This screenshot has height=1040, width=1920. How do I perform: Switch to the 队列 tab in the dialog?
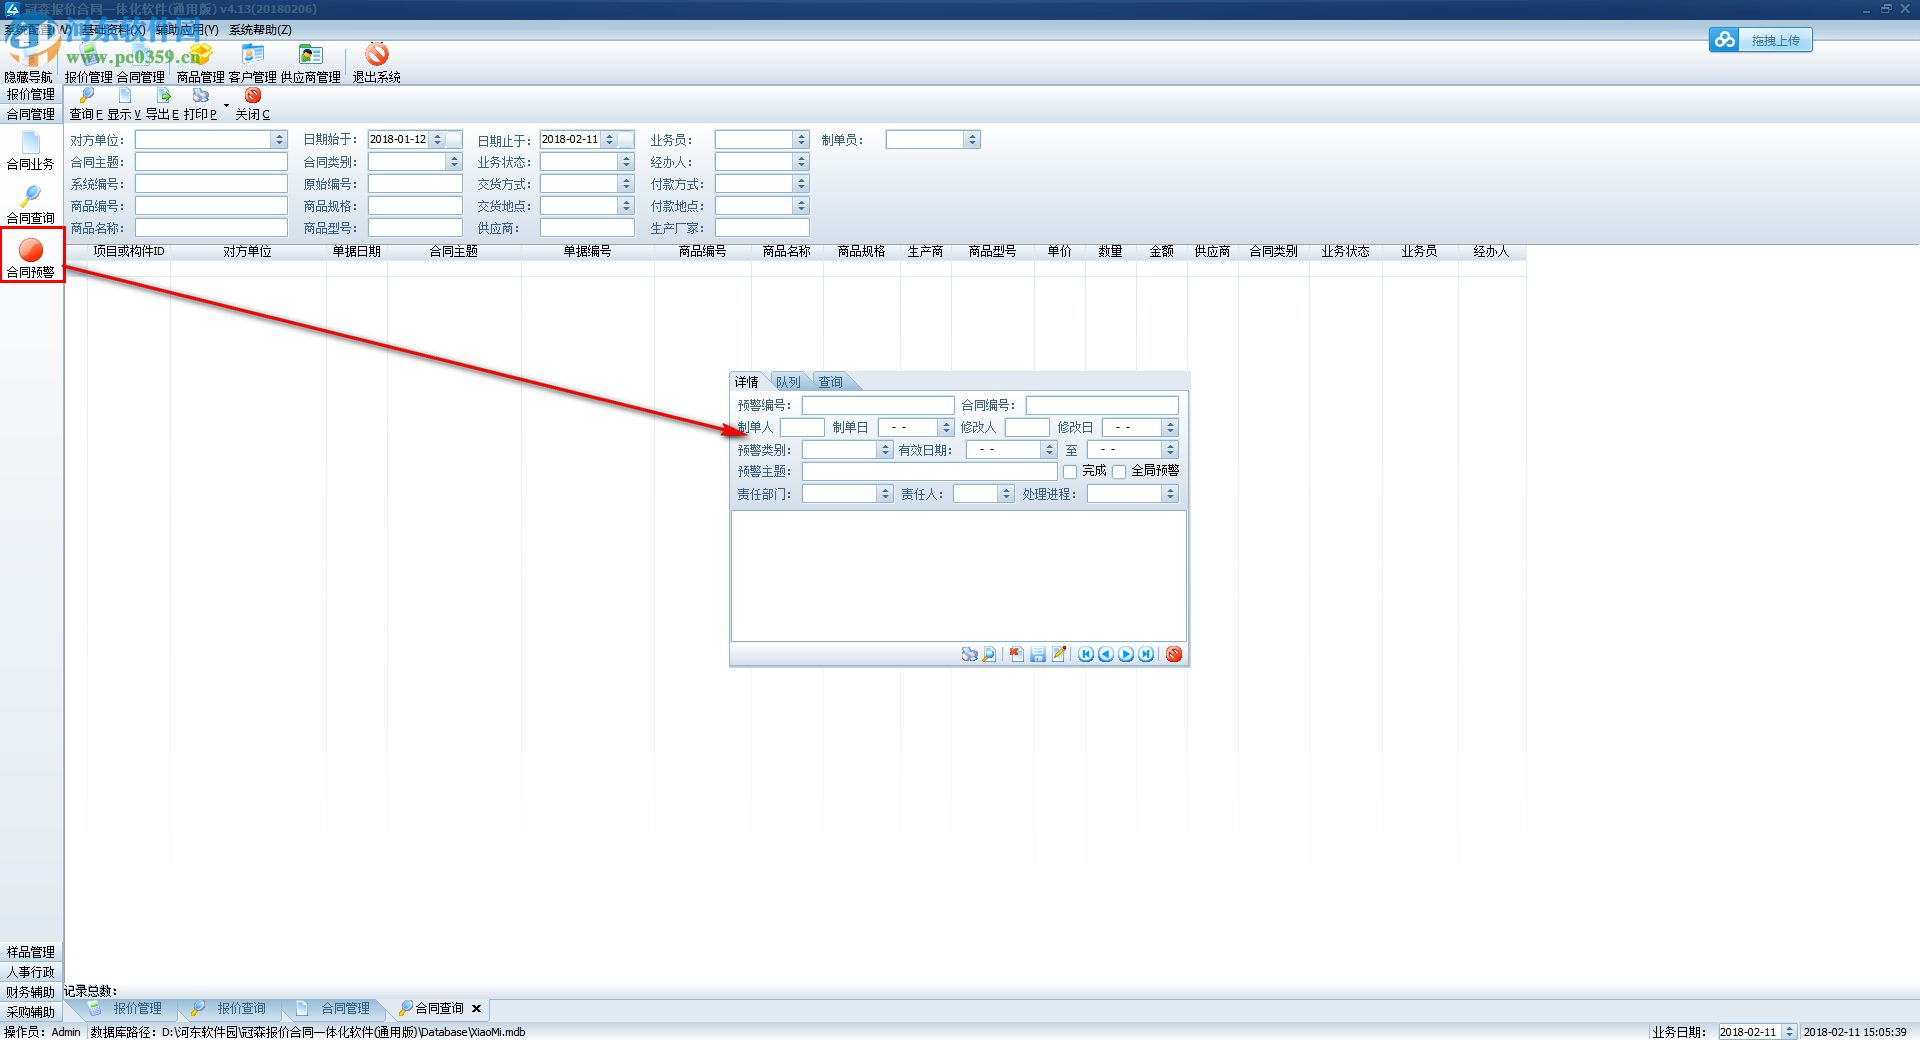788,382
